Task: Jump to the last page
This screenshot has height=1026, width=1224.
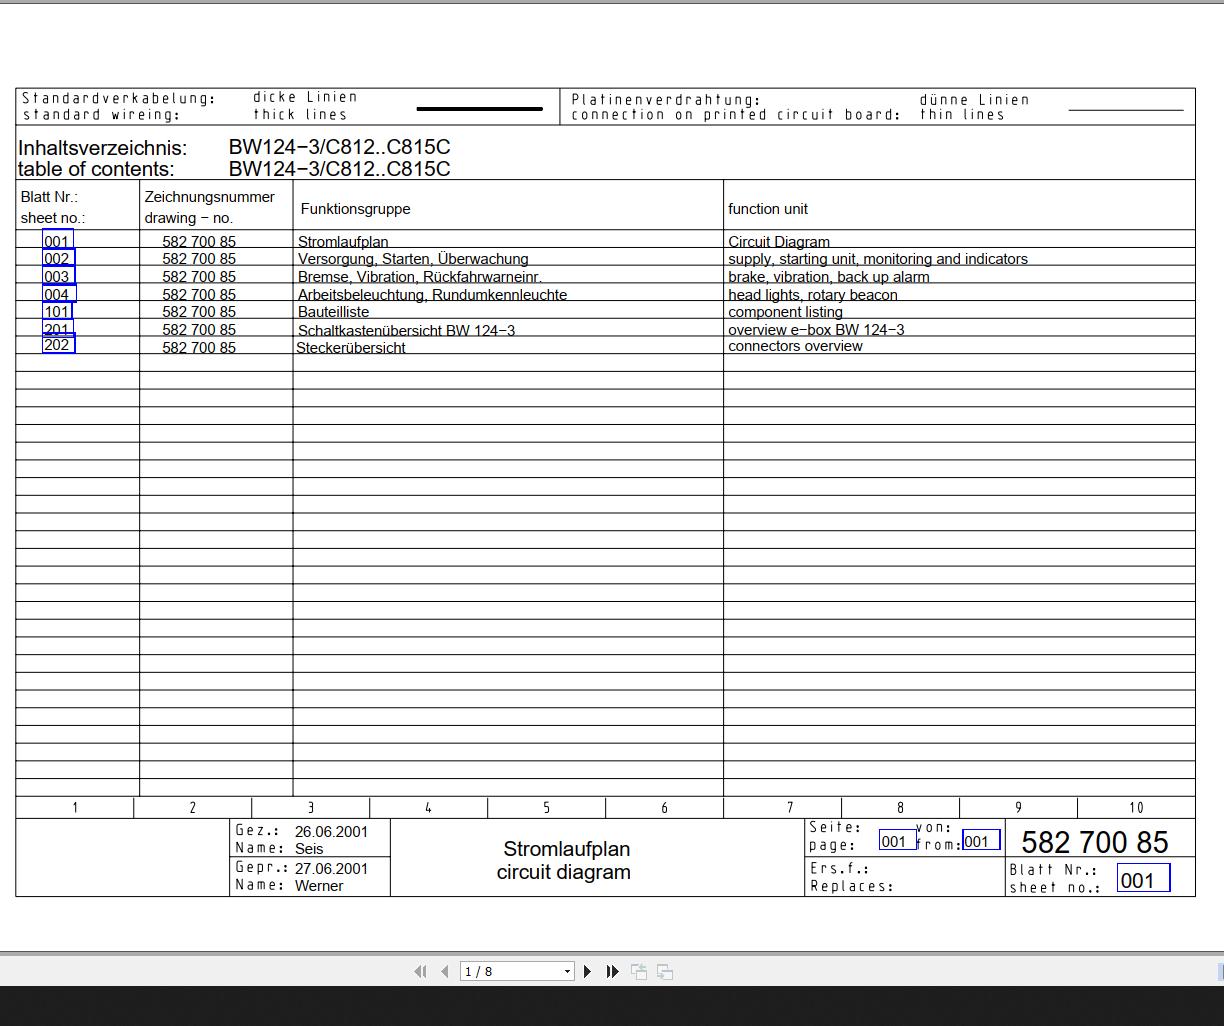Action: click(613, 971)
